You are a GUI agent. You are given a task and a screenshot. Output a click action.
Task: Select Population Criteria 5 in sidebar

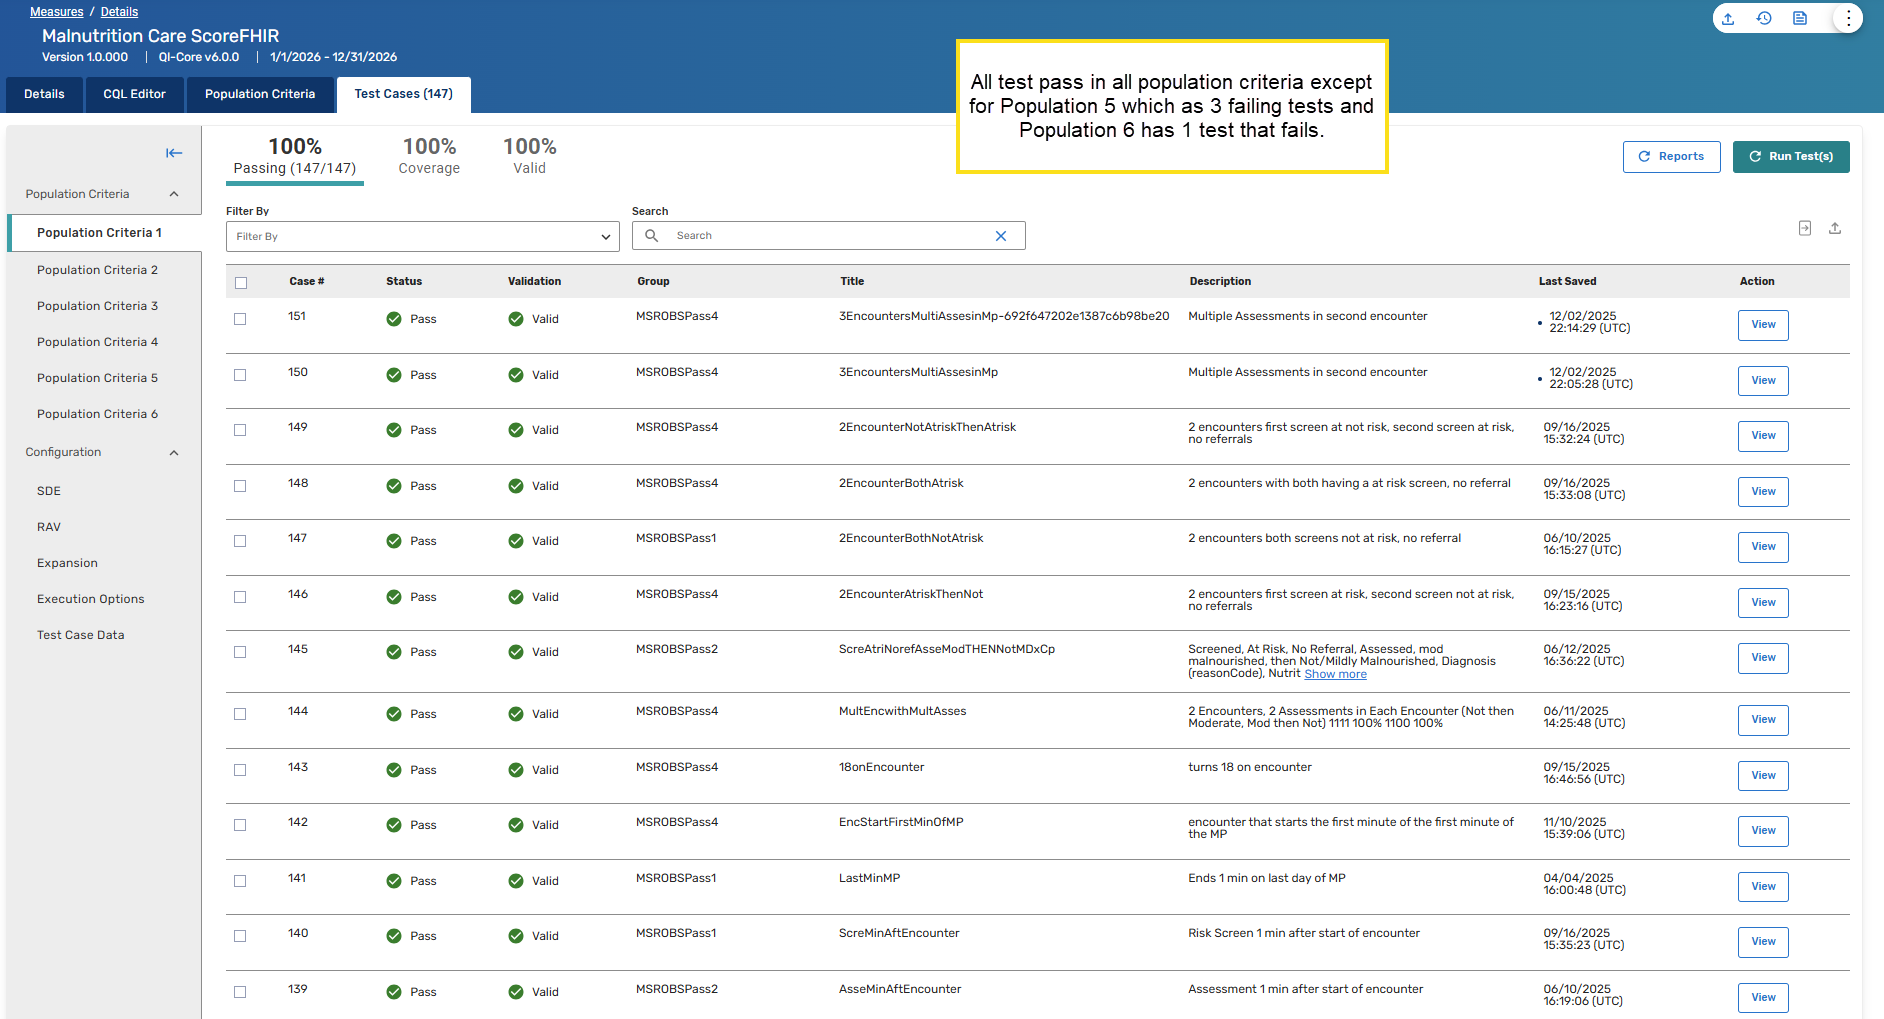click(97, 378)
